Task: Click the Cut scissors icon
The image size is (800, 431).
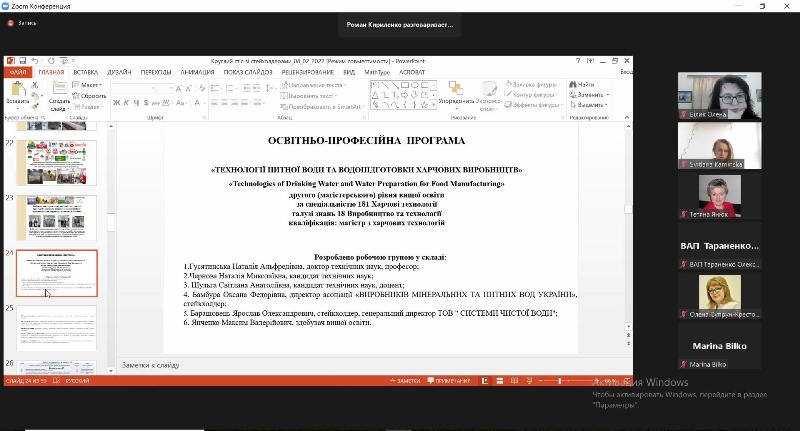Action: click(x=35, y=85)
